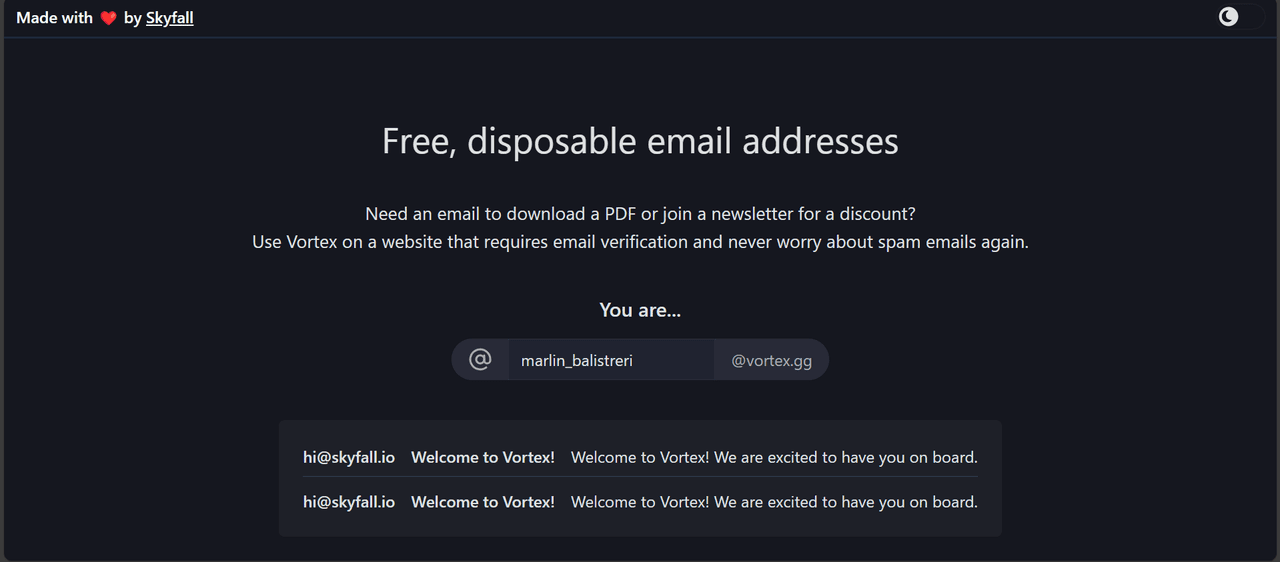The image size is (1280, 562).
Task: Focus the marlin_balistreri username field
Action: (x=610, y=360)
